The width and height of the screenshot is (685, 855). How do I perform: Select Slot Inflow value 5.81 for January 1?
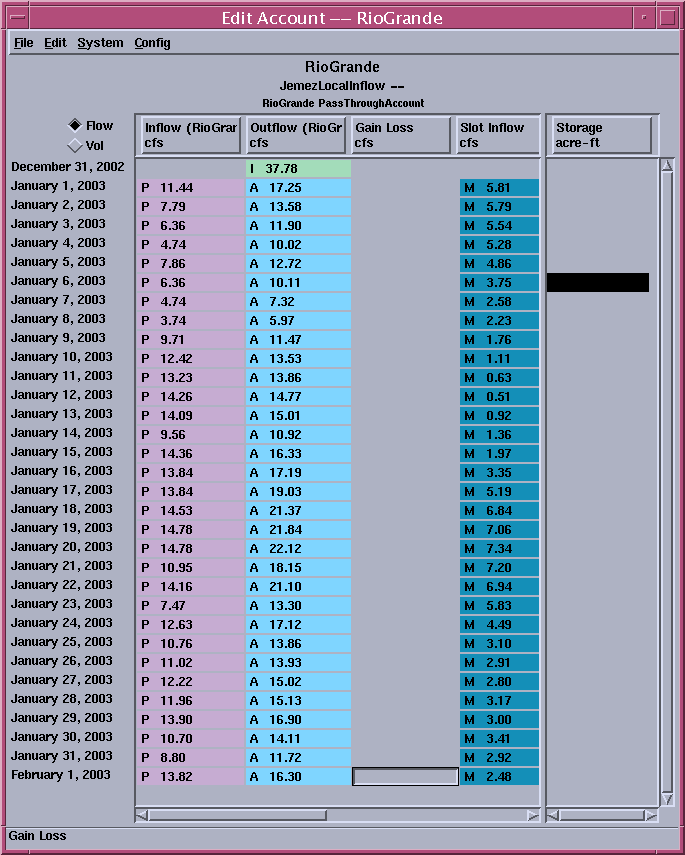click(499, 188)
